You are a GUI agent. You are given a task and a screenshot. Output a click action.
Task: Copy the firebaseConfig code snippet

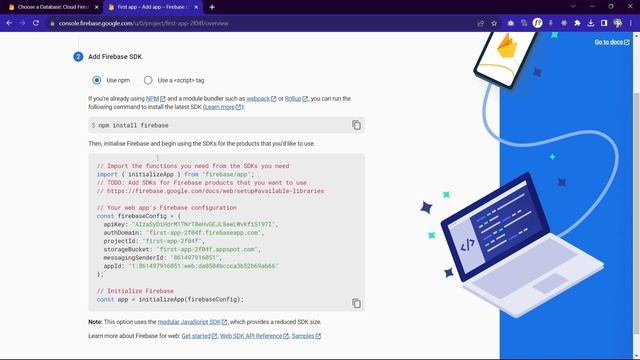coord(356,303)
